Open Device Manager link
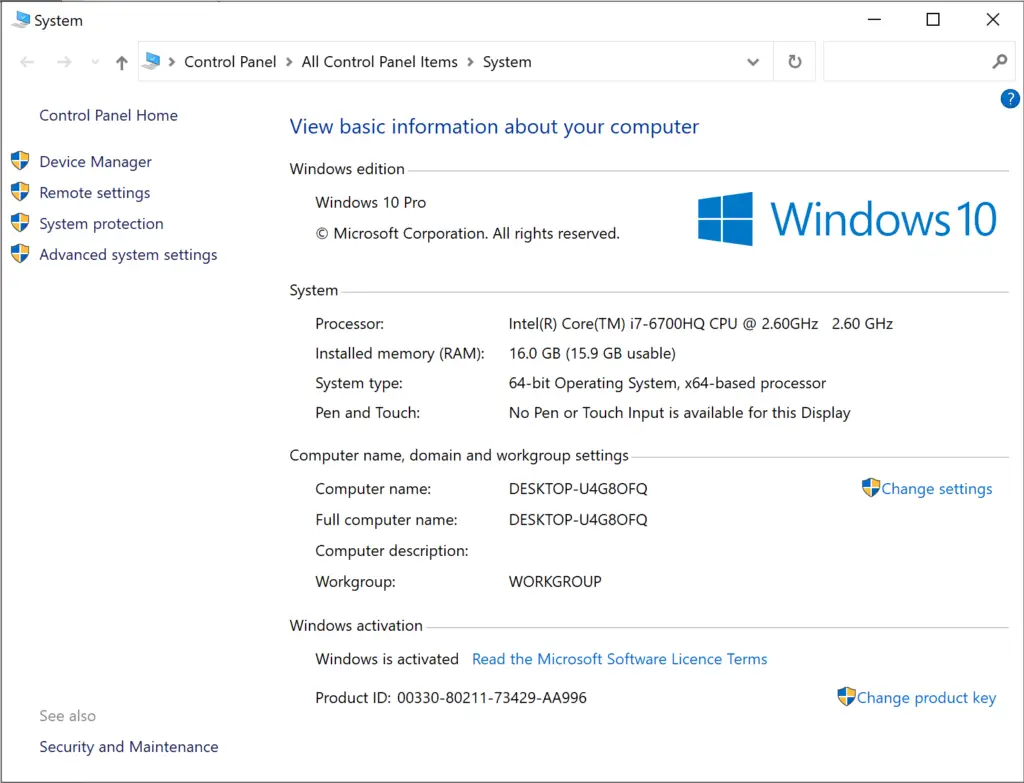This screenshot has width=1024, height=783. pos(95,162)
